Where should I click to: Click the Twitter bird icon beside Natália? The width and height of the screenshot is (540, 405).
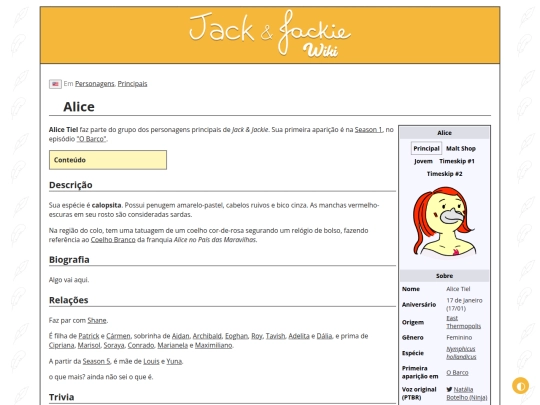point(449,389)
